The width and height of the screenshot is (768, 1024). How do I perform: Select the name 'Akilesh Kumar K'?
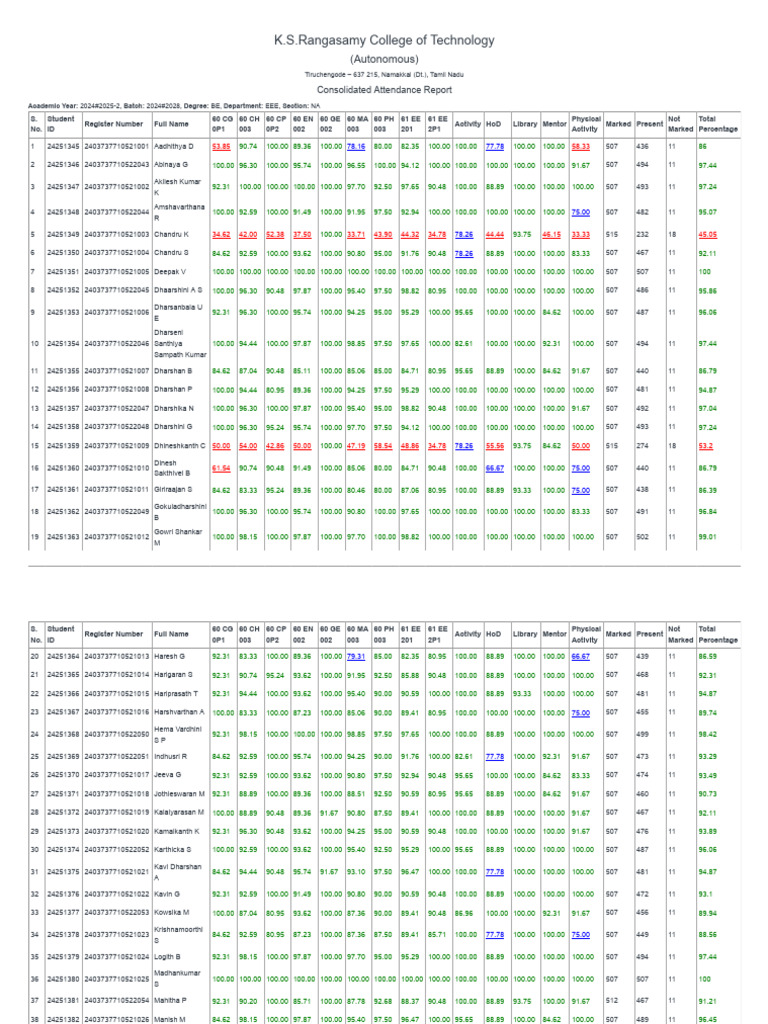[x=178, y=187]
